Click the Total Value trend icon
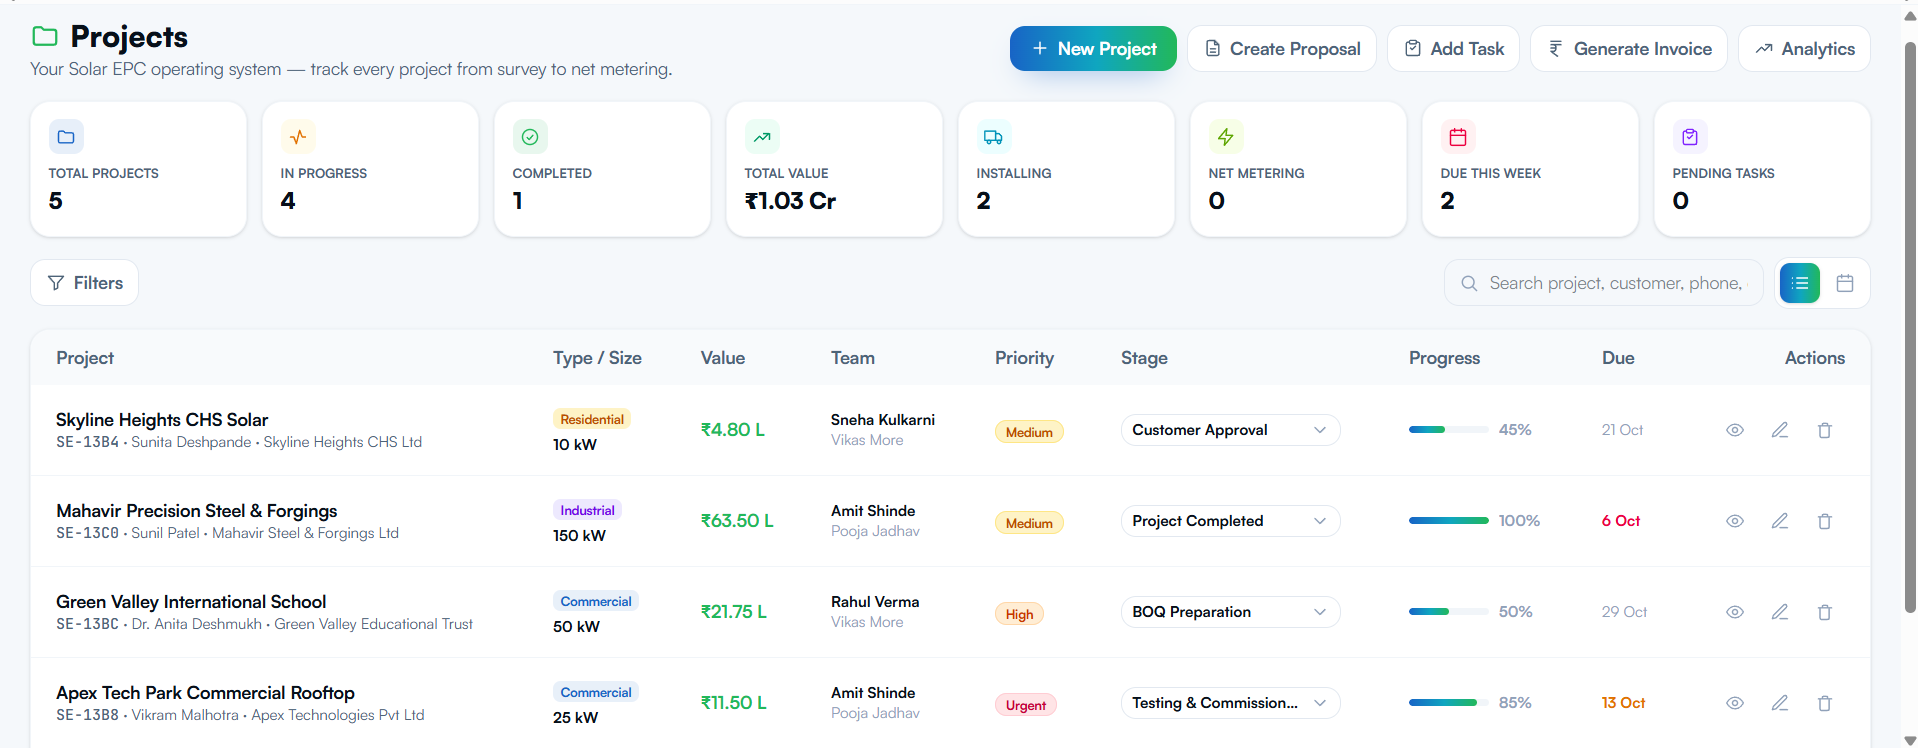The image size is (1918, 748). pos(762,137)
